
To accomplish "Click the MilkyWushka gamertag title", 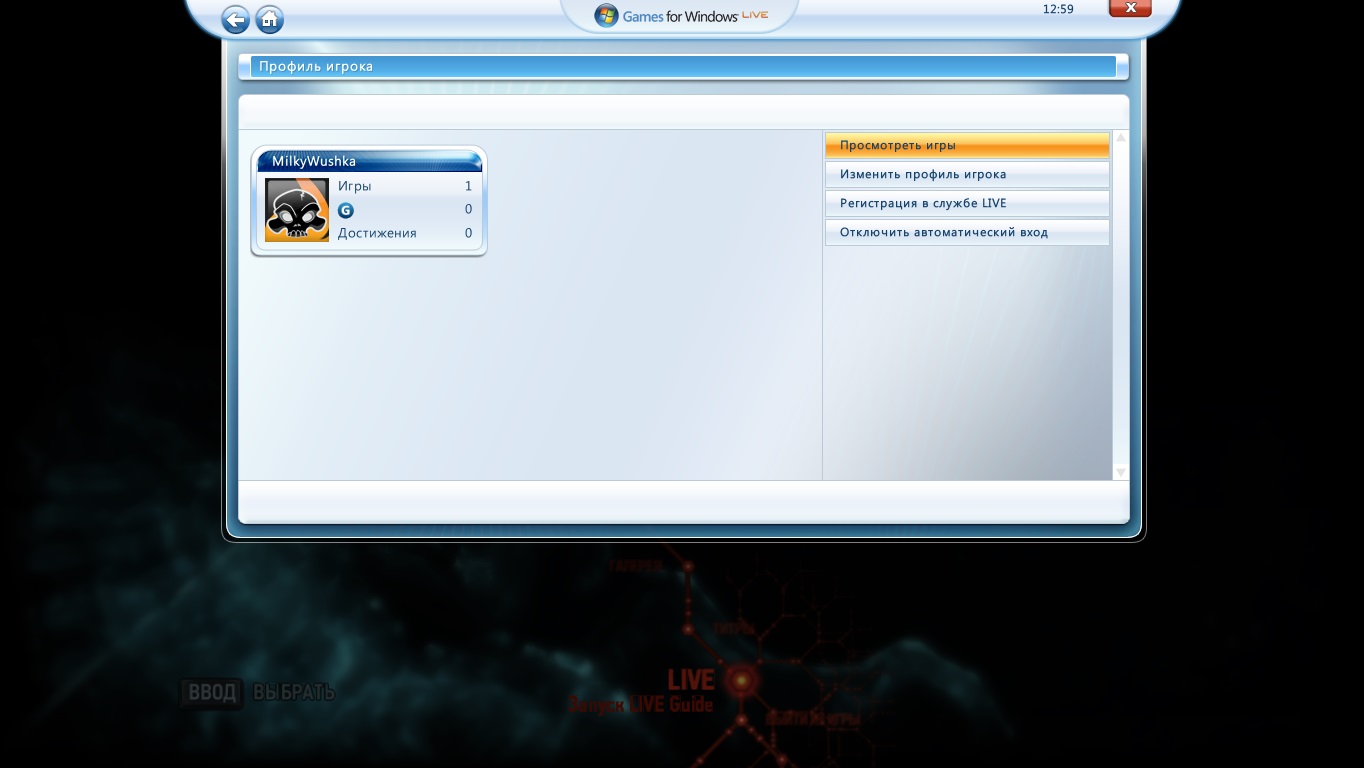I will (x=314, y=161).
